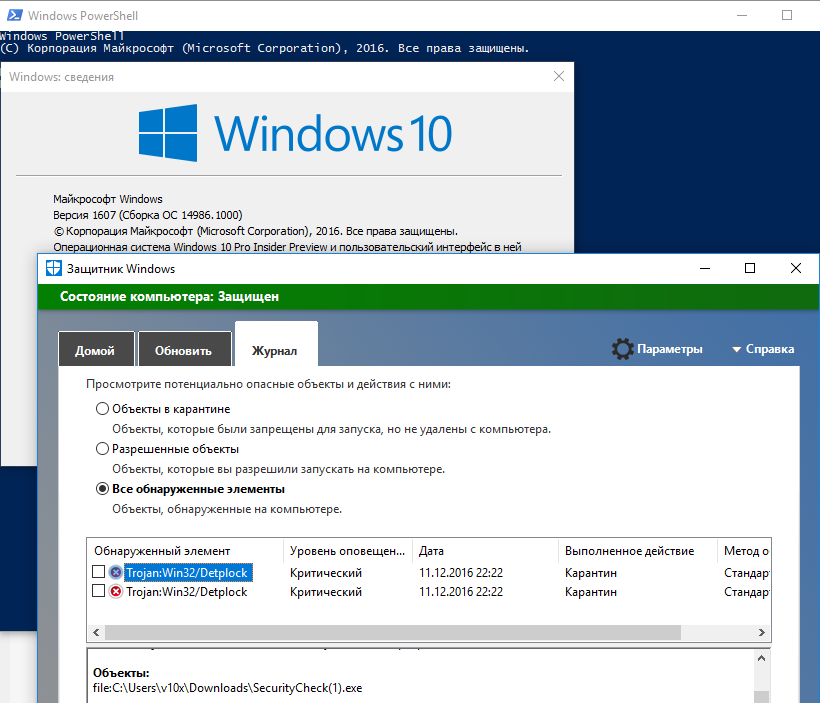Click date 11.12.2016 22:22 in the second row
The image size is (820, 703).
[461, 592]
